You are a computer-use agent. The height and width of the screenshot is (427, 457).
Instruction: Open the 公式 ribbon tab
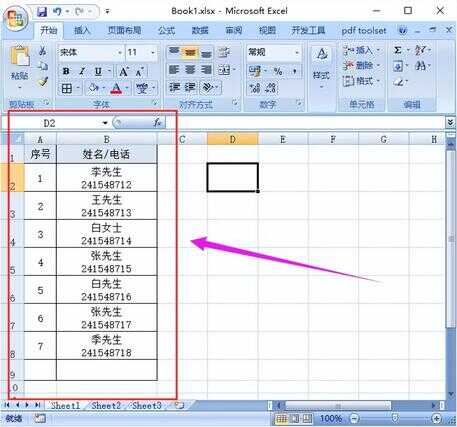(166, 31)
